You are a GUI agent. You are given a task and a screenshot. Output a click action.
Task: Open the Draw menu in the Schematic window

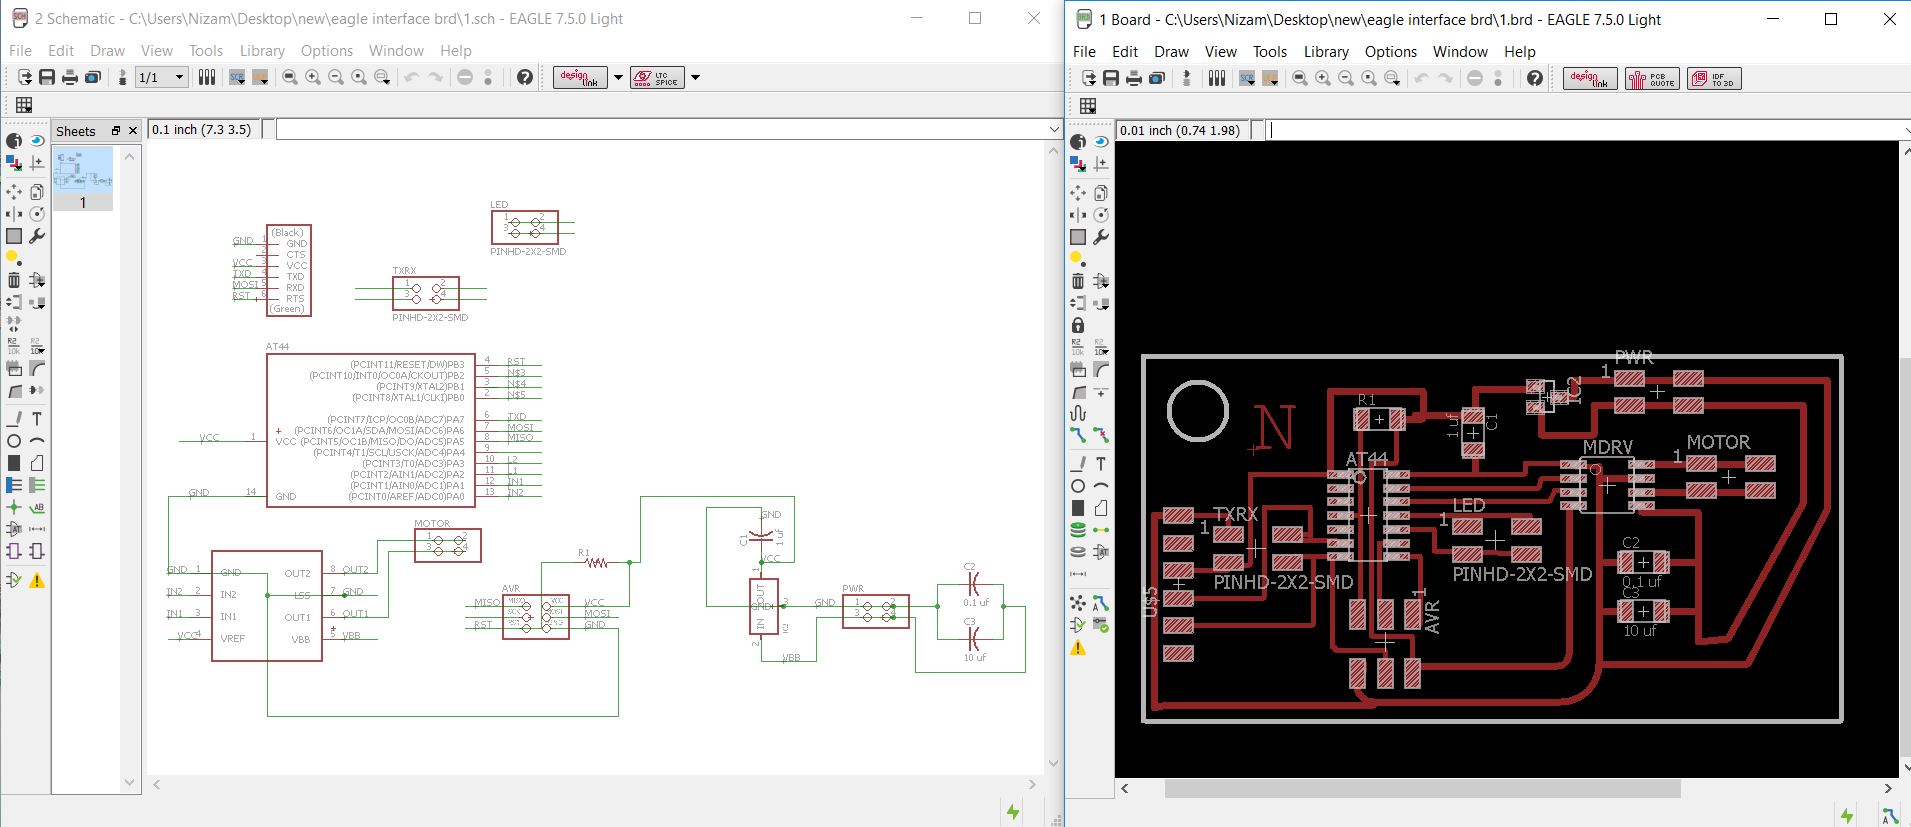pyautogui.click(x=107, y=50)
